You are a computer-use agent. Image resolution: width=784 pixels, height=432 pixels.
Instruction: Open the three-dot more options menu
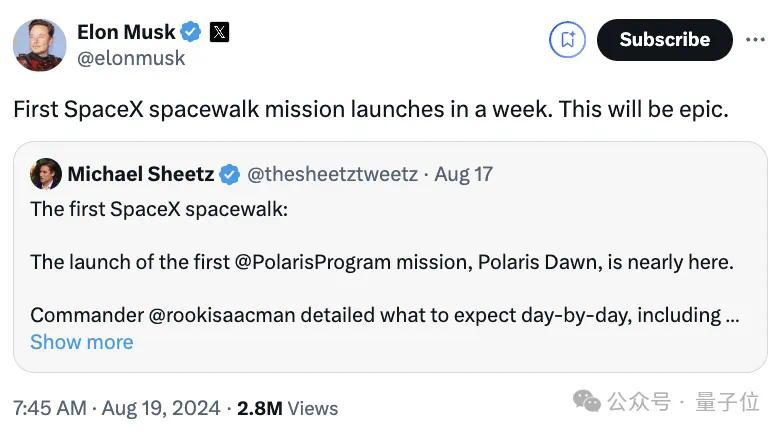pyautogui.click(x=755, y=40)
